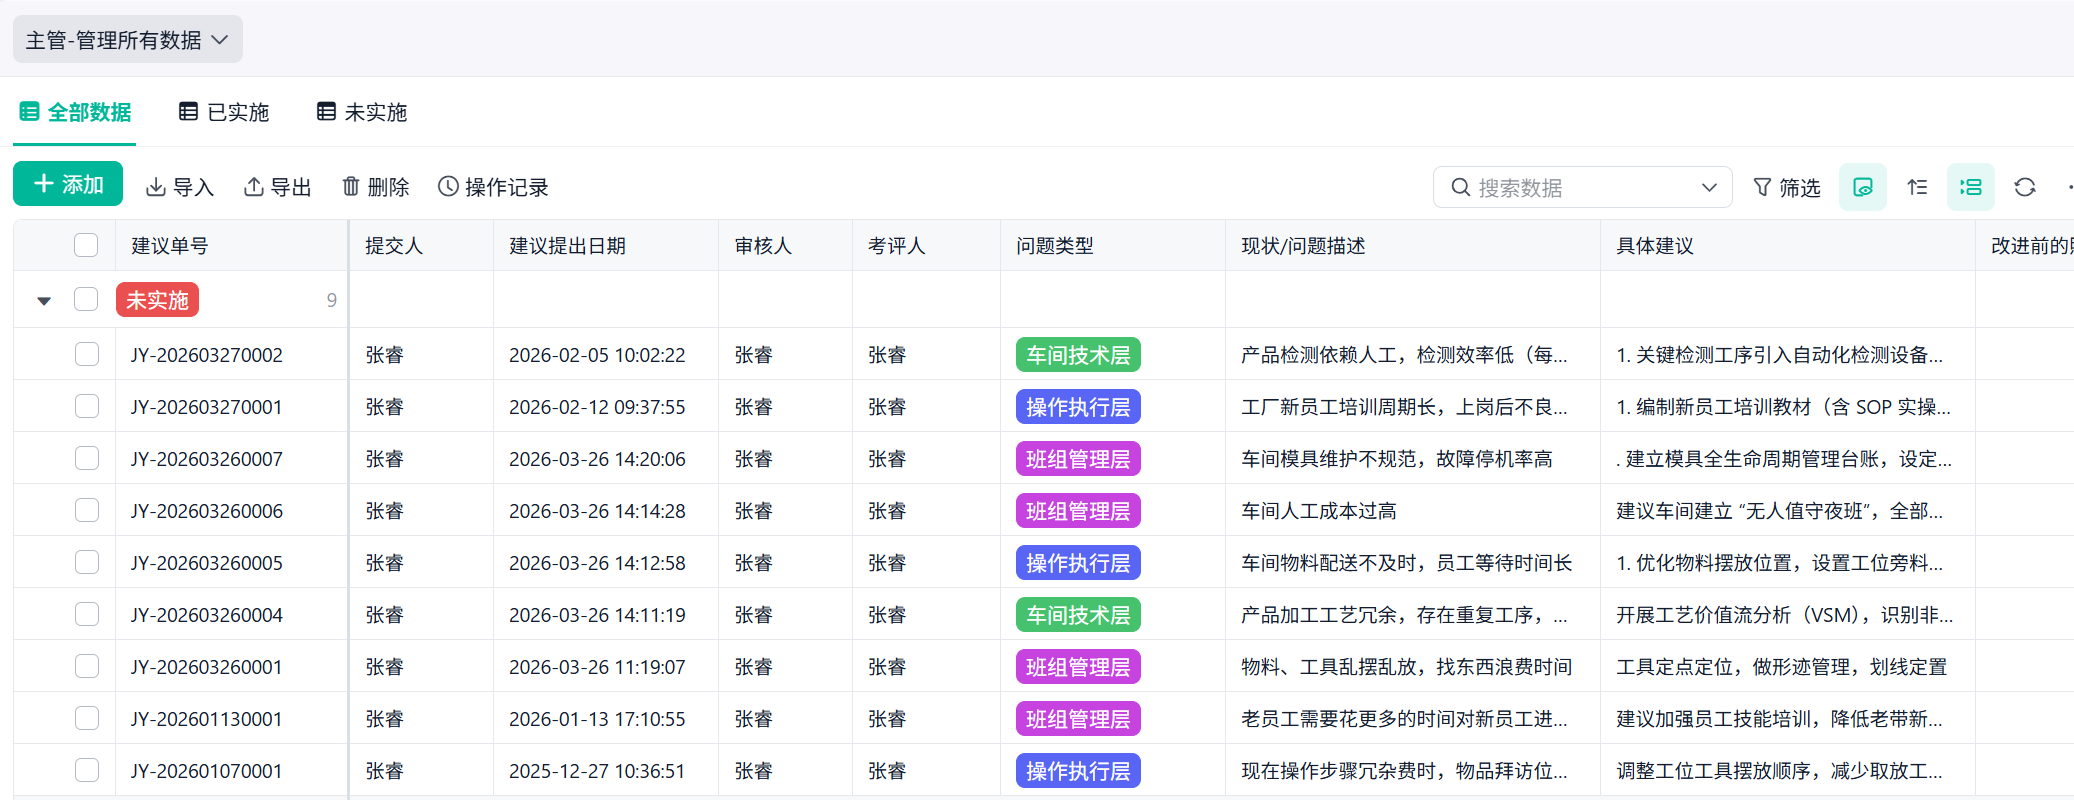Check the row JY-202603260001 checkbox
The height and width of the screenshot is (800, 2074).
pos(87,666)
